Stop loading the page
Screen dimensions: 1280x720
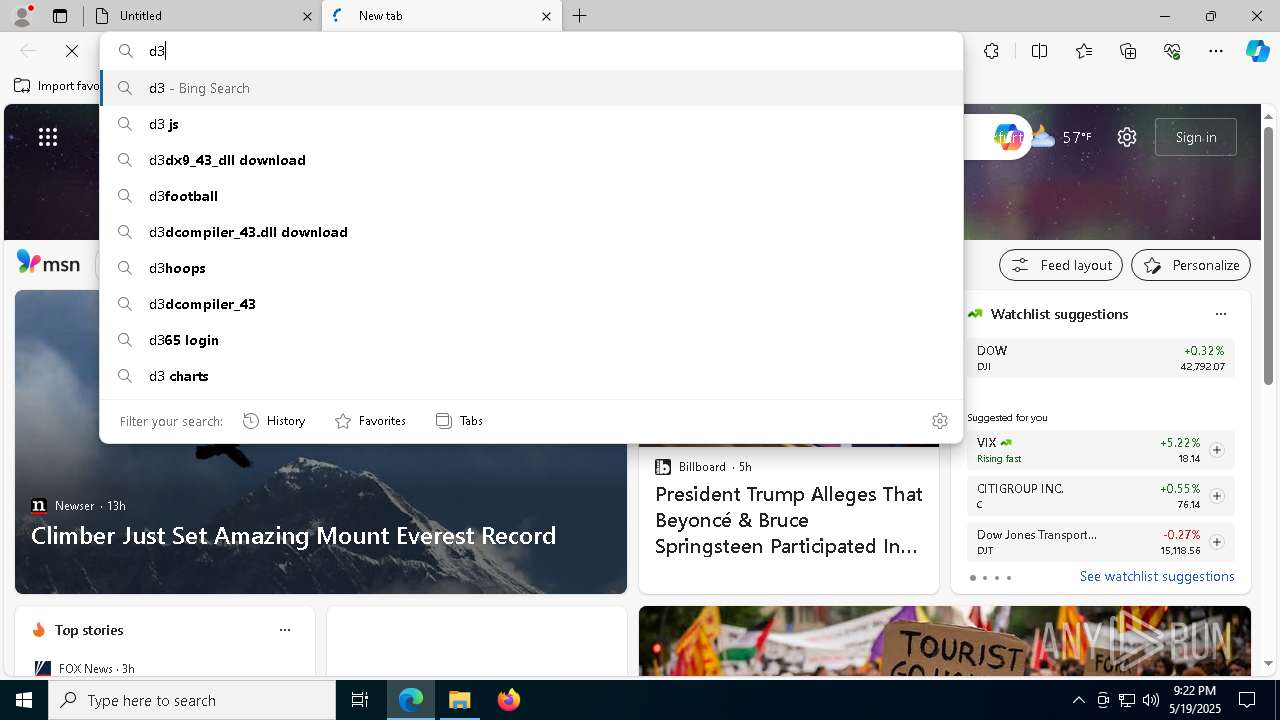tap(72, 51)
